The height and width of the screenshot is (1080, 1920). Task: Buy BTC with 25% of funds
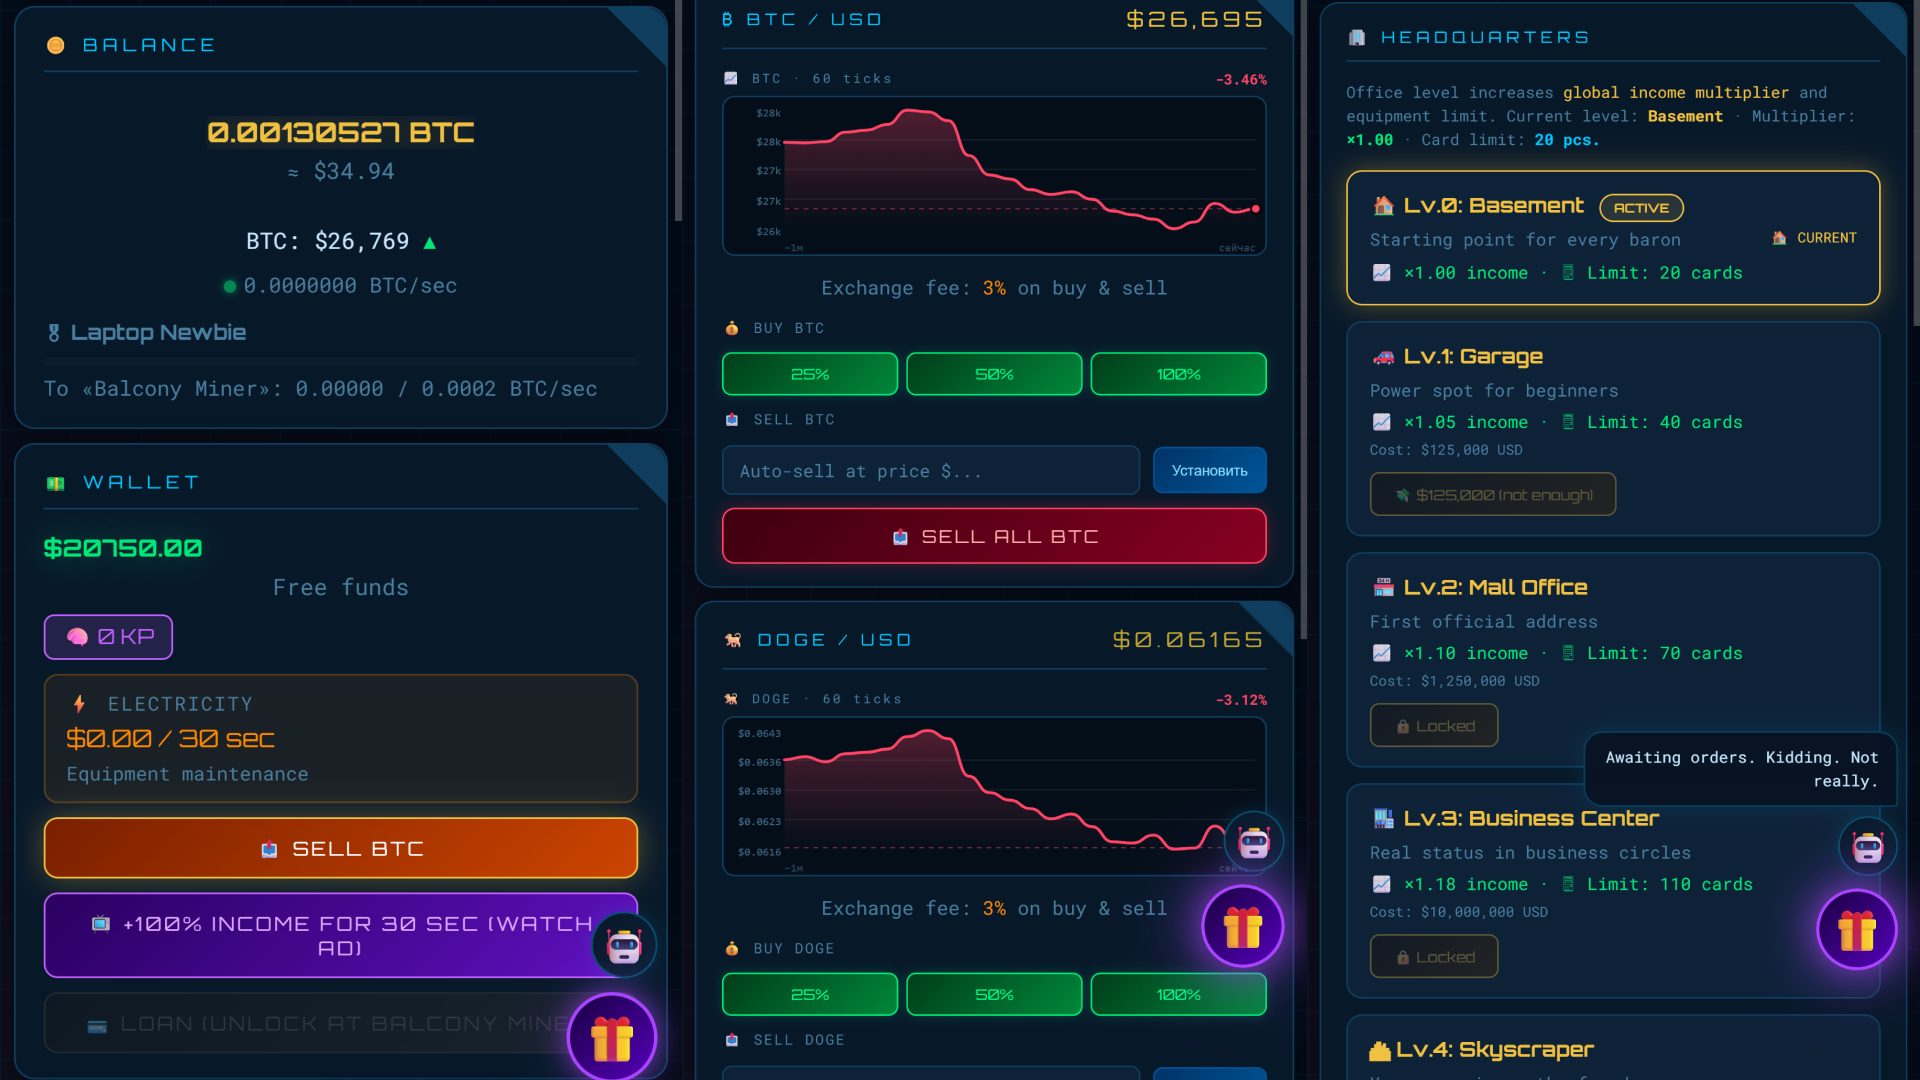810,374
